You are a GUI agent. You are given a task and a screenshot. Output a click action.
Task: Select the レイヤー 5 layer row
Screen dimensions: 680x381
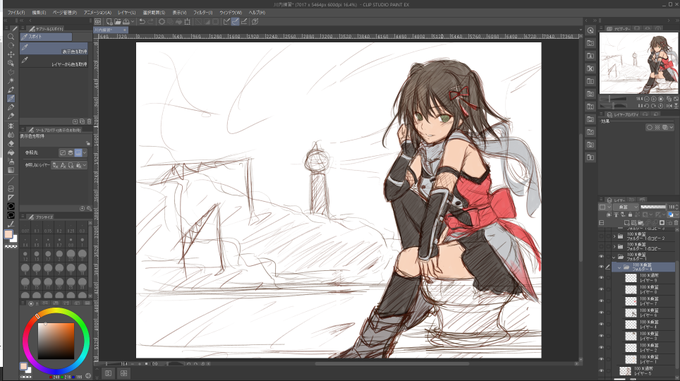[x=646, y=371]
